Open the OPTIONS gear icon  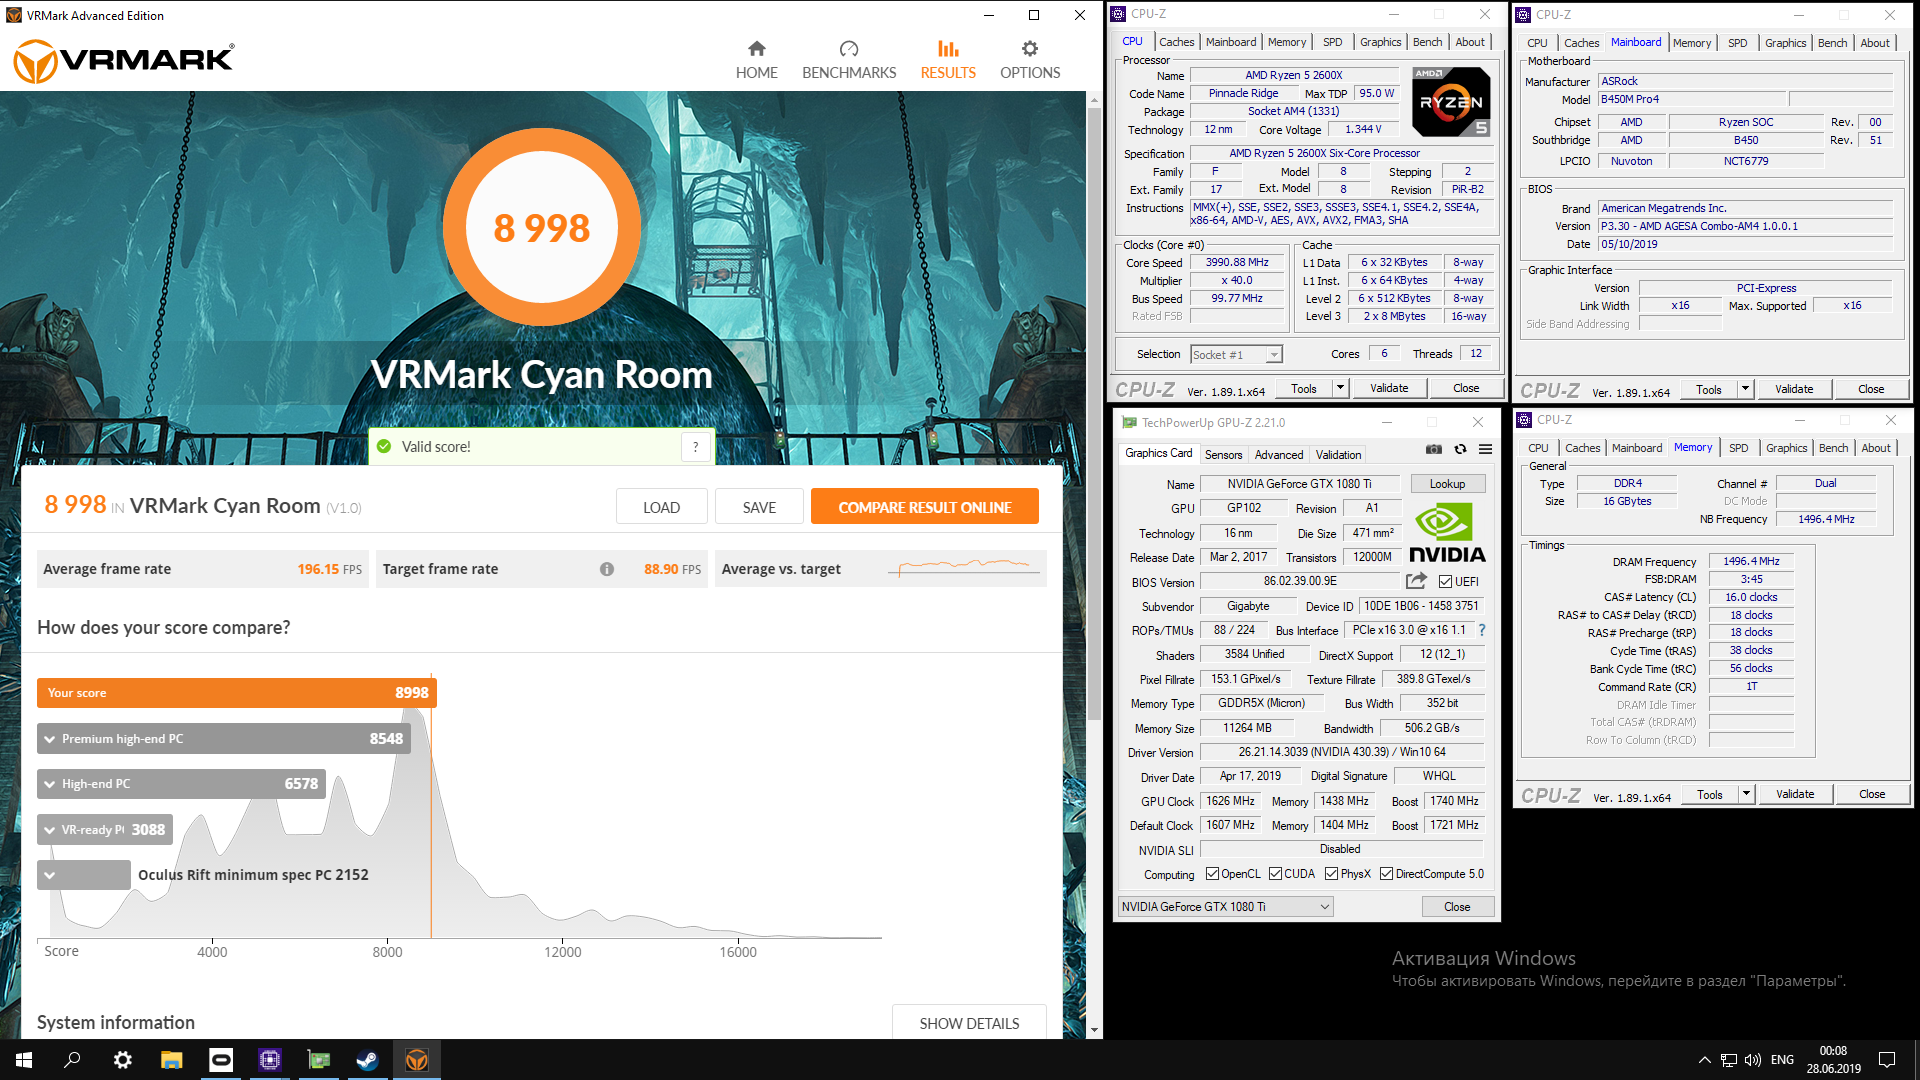[x=1030, y=49]
